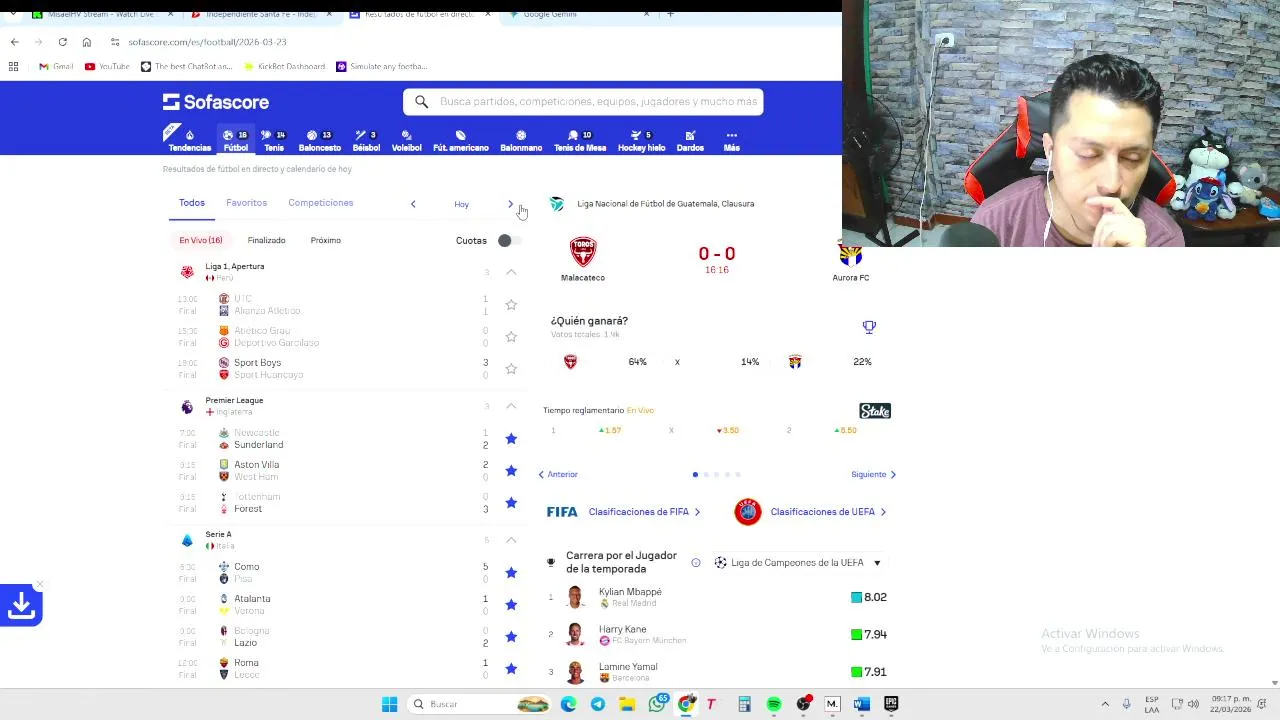Go to the next day arrow

tap(510, 204)
